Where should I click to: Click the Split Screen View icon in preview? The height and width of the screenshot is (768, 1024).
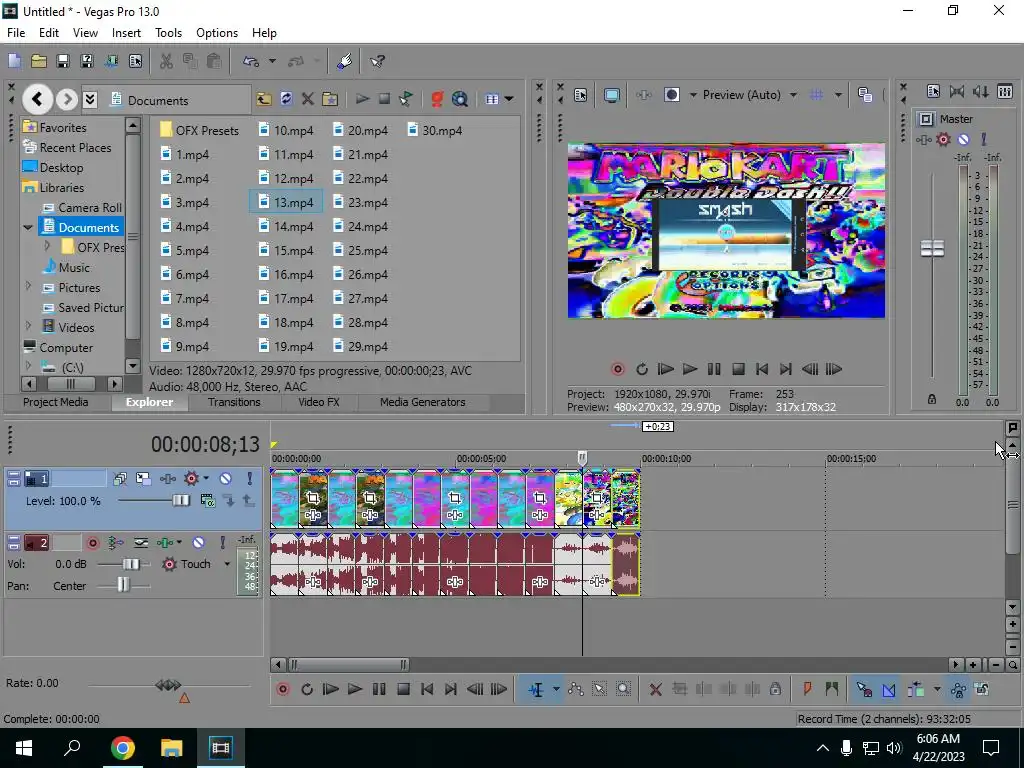tap(671, 95)
